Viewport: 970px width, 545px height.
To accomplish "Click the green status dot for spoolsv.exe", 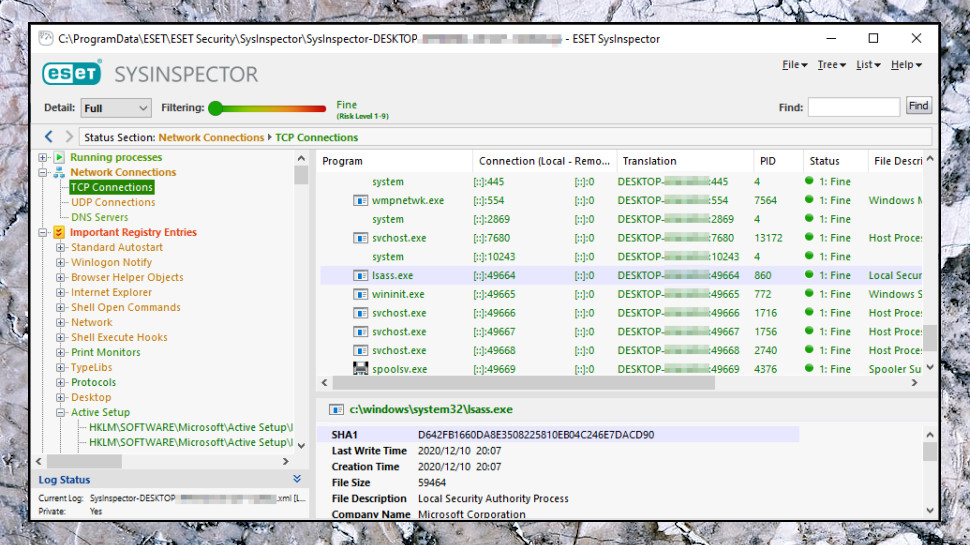I will pyautogui.click(x=809, y=368).
